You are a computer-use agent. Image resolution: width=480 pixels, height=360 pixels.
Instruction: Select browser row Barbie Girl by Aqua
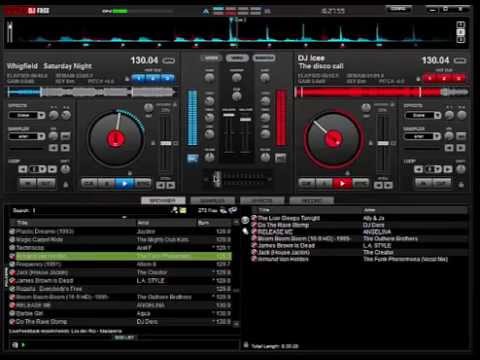point(121,313)
